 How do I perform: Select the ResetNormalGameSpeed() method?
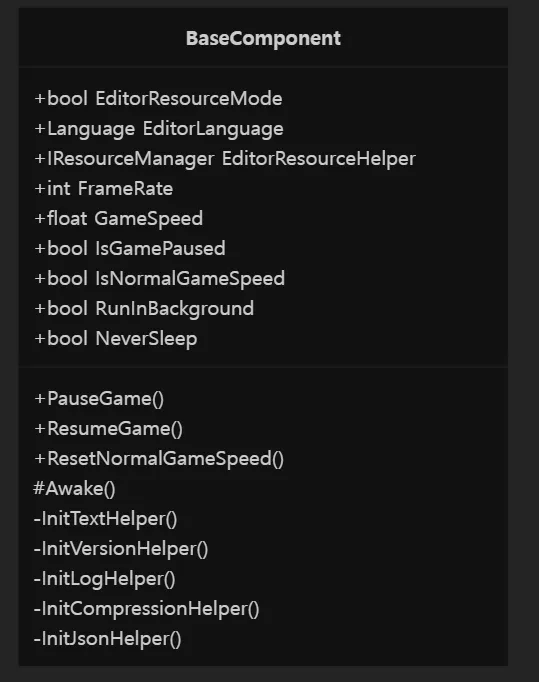(159, 459)
